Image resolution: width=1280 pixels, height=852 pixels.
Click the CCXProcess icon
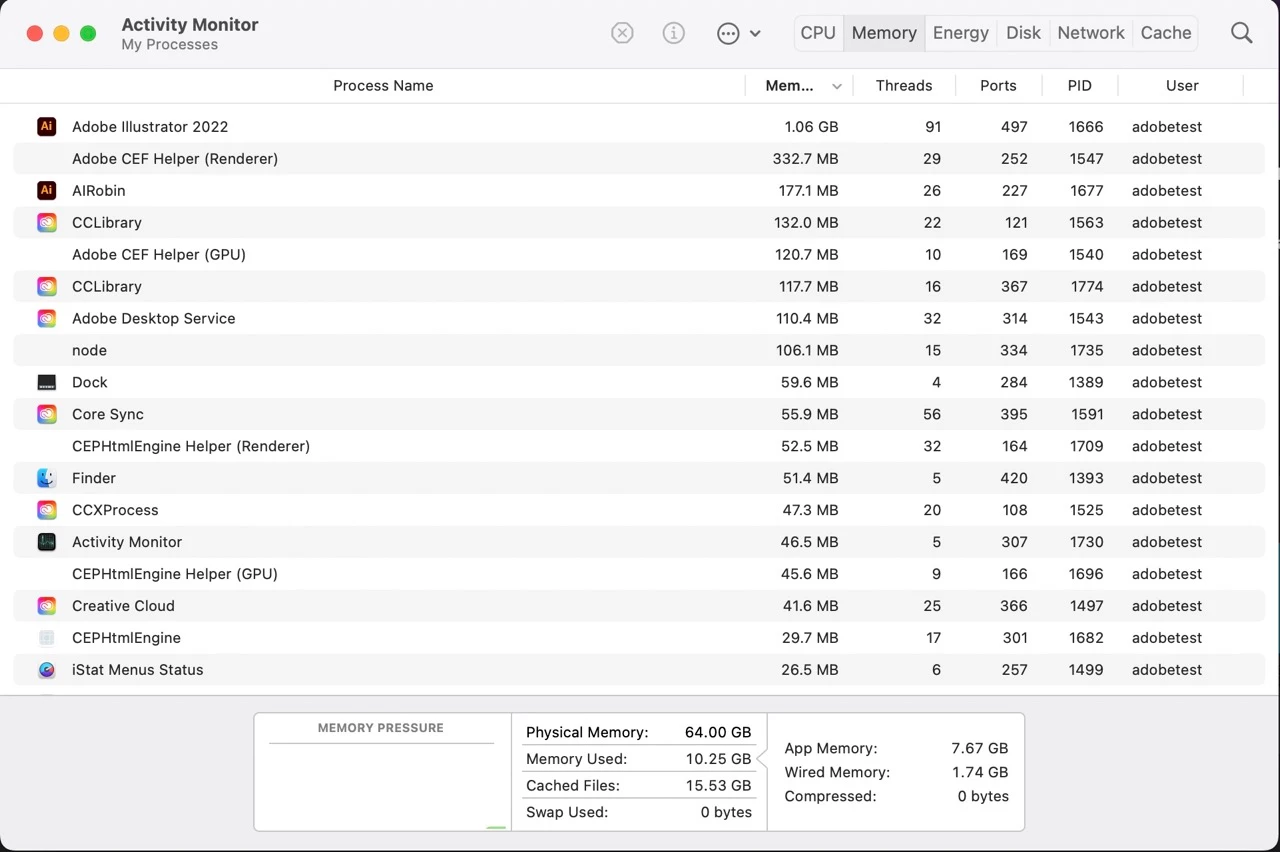(x=47, y=511)
